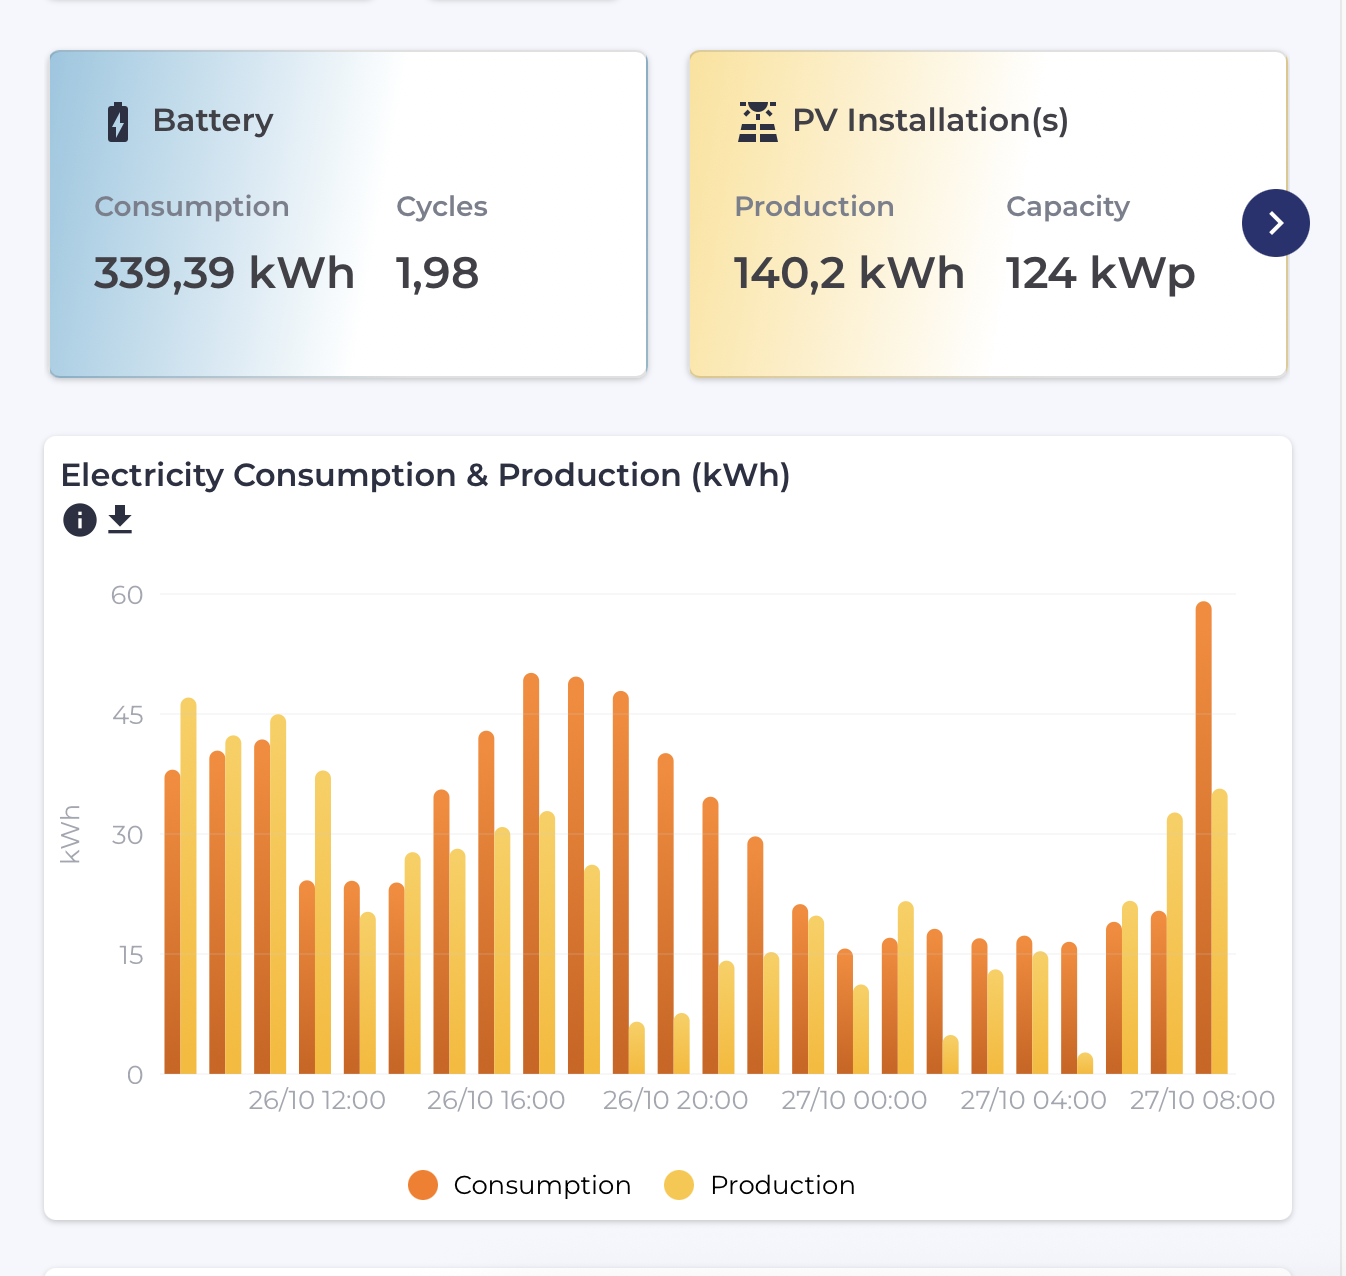Click the Battery card heading
1346x1276 pixels.
(212, 120)
